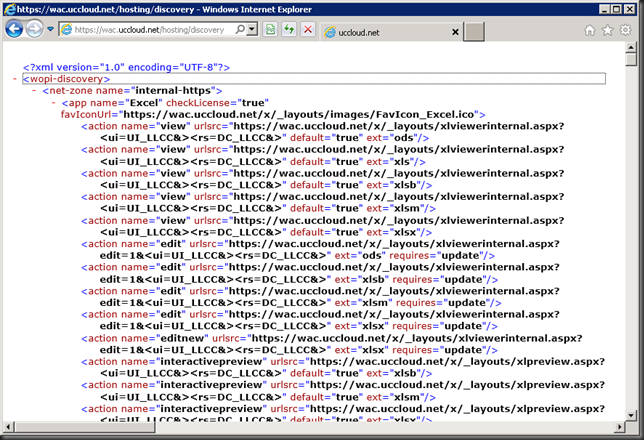Click edit action line with ext="xlsb" requires update
Image resolution: width=644 pixels, height=440 pixels.
320,273
